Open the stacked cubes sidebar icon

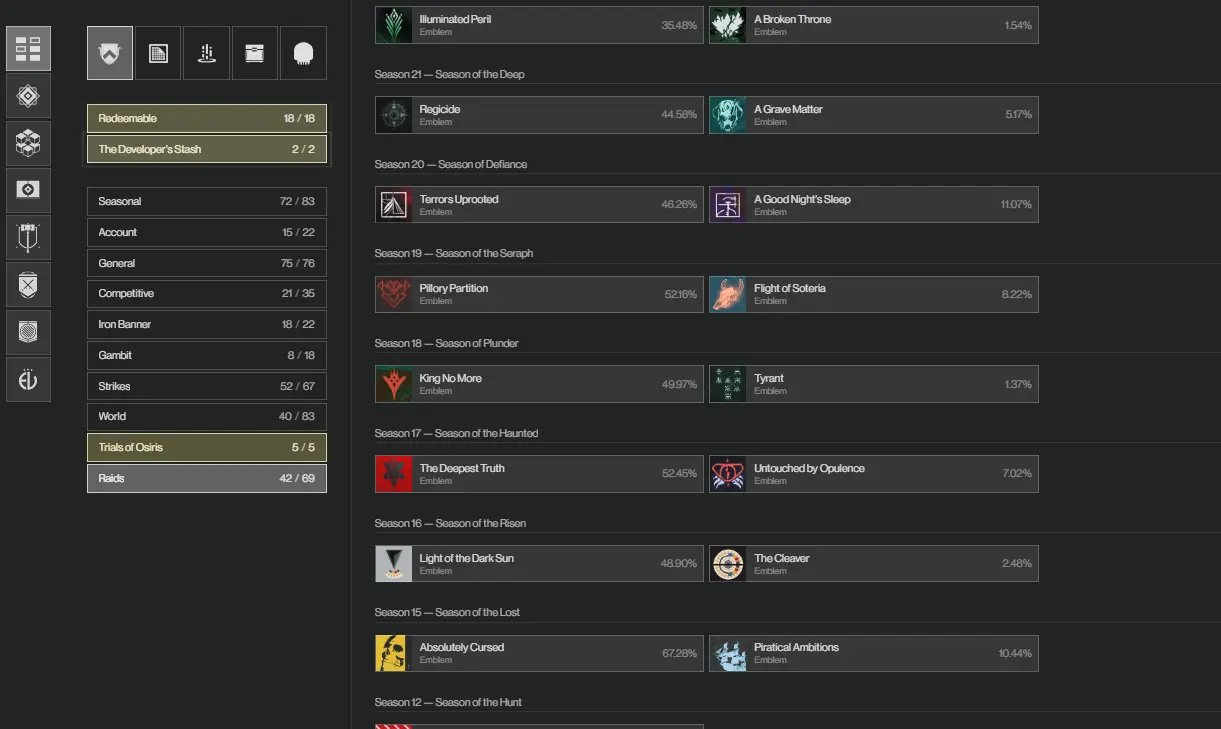click(28, 143)
